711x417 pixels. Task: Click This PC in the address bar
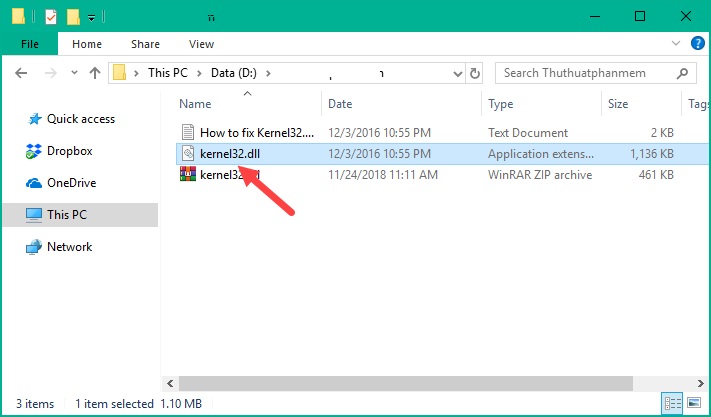tap(168, 73)
